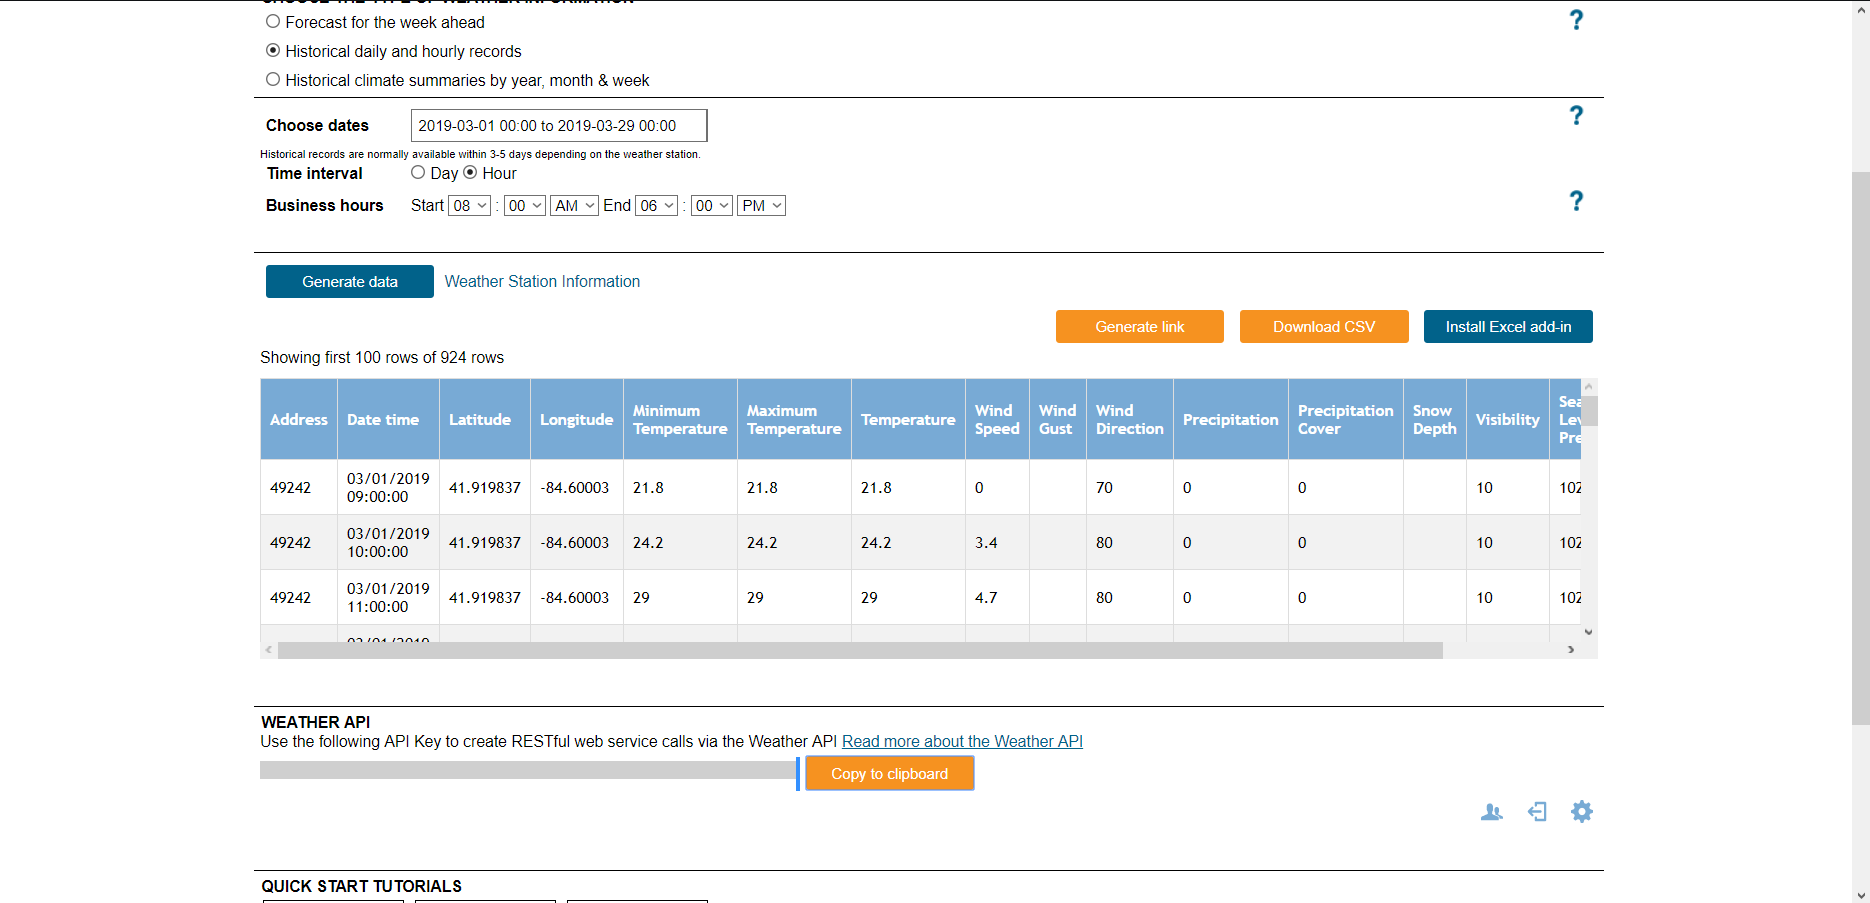Click the Wind Speed column header
1870x903 pixels.
996,420
